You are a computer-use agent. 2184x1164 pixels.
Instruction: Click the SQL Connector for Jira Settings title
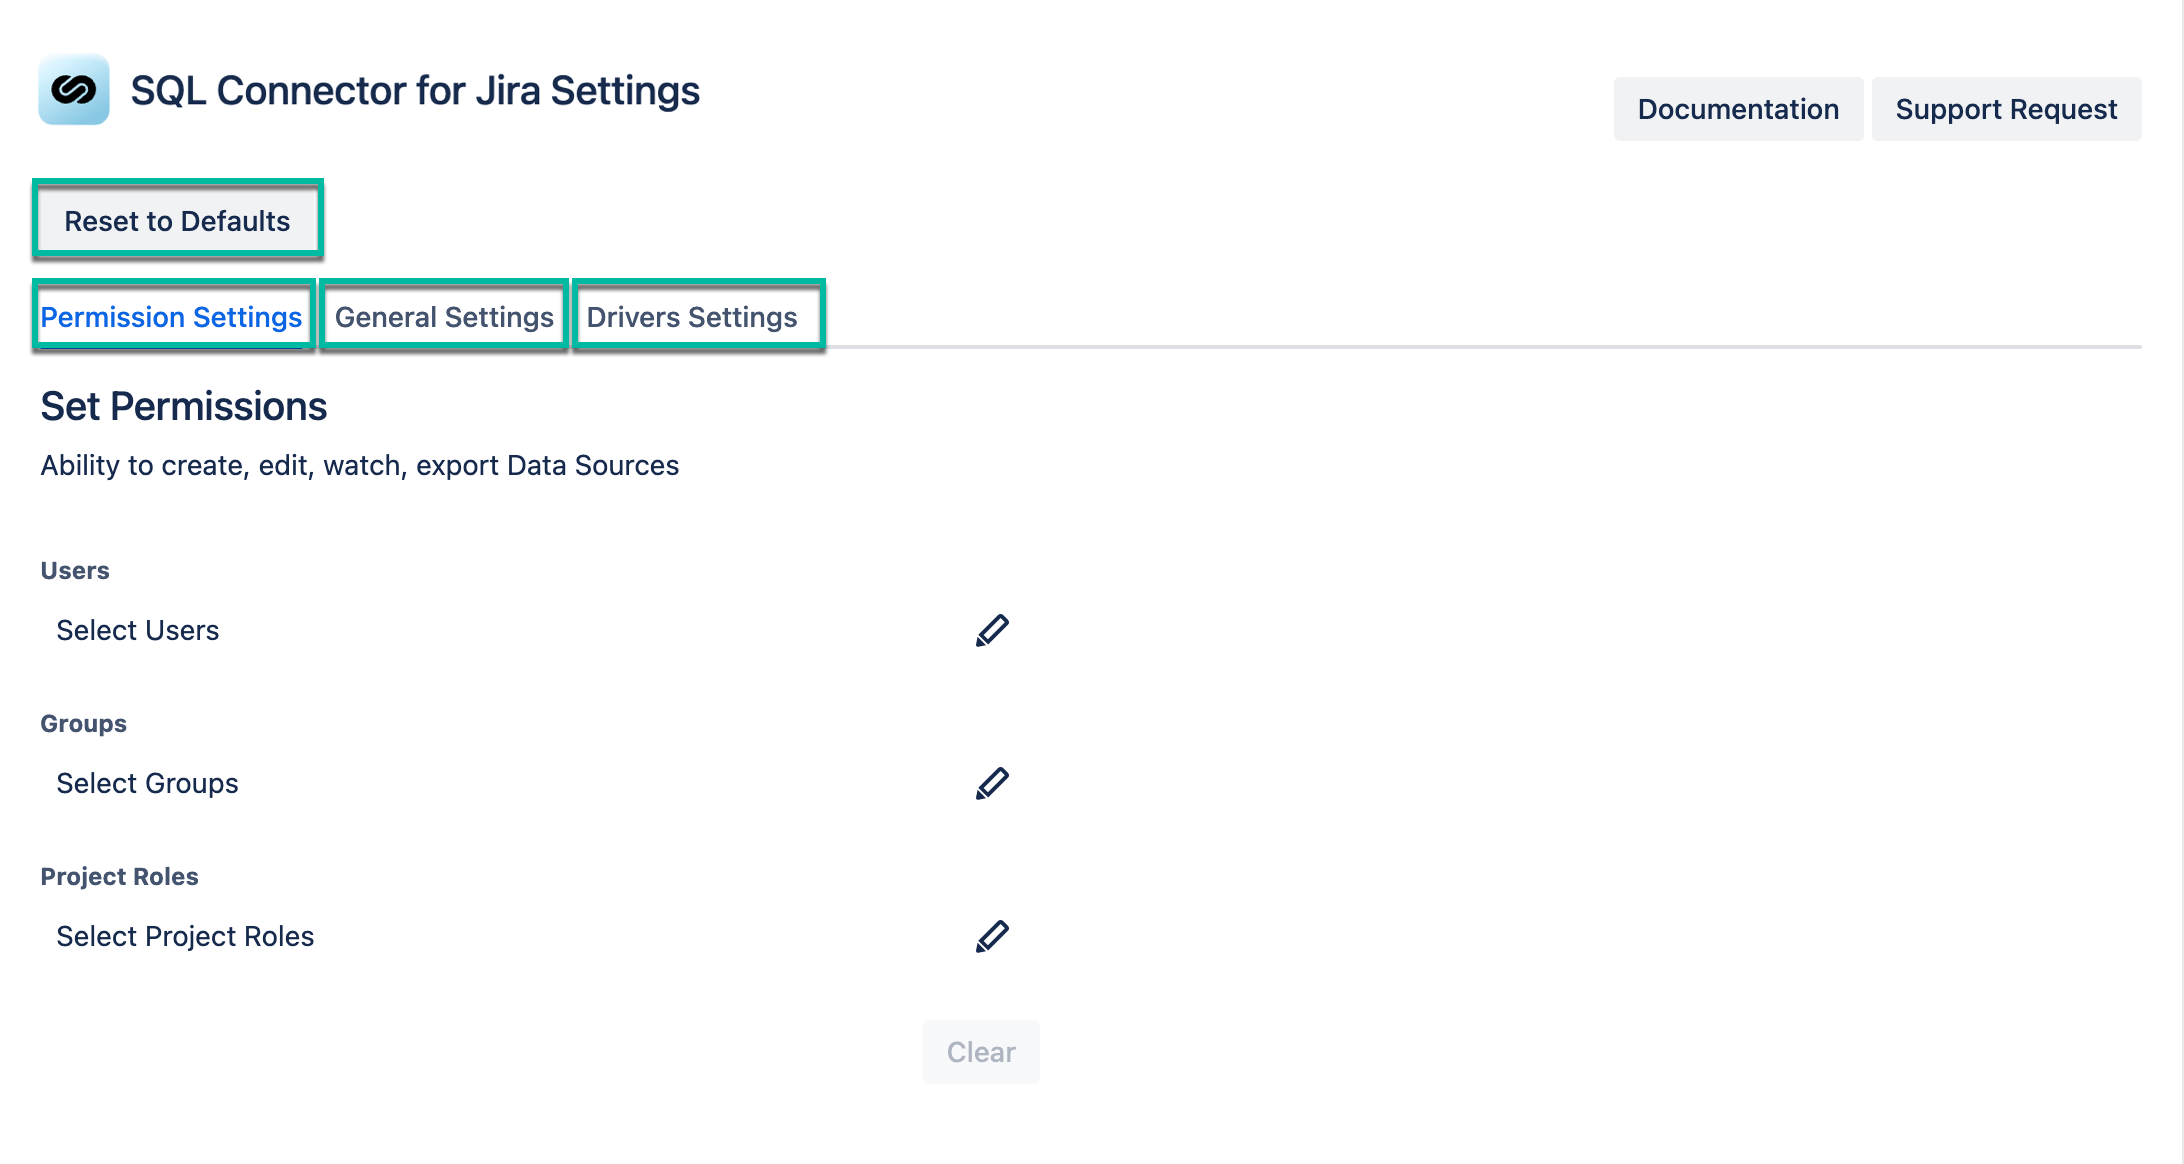click(415, 91)
